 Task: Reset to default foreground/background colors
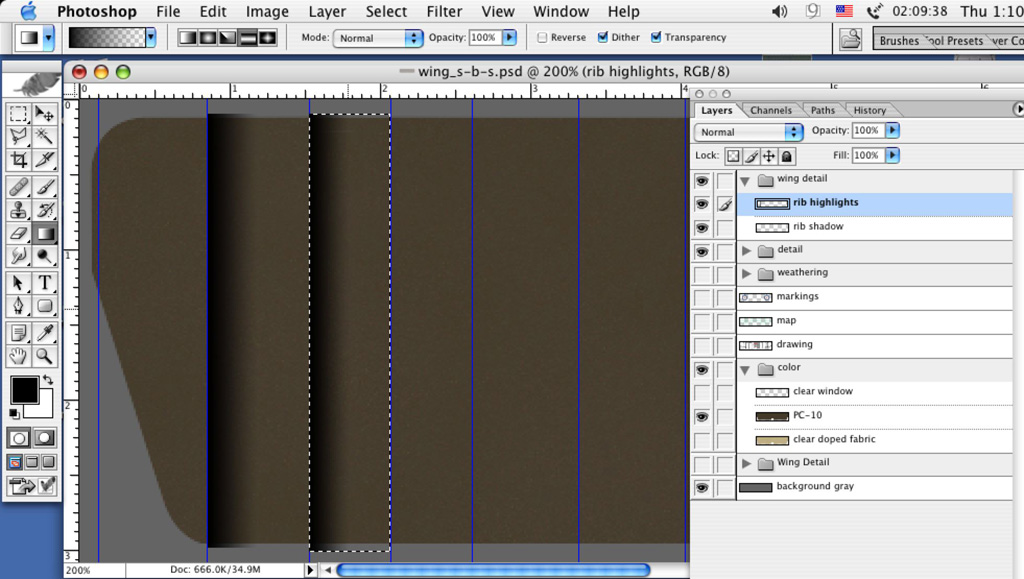point(14,413)
